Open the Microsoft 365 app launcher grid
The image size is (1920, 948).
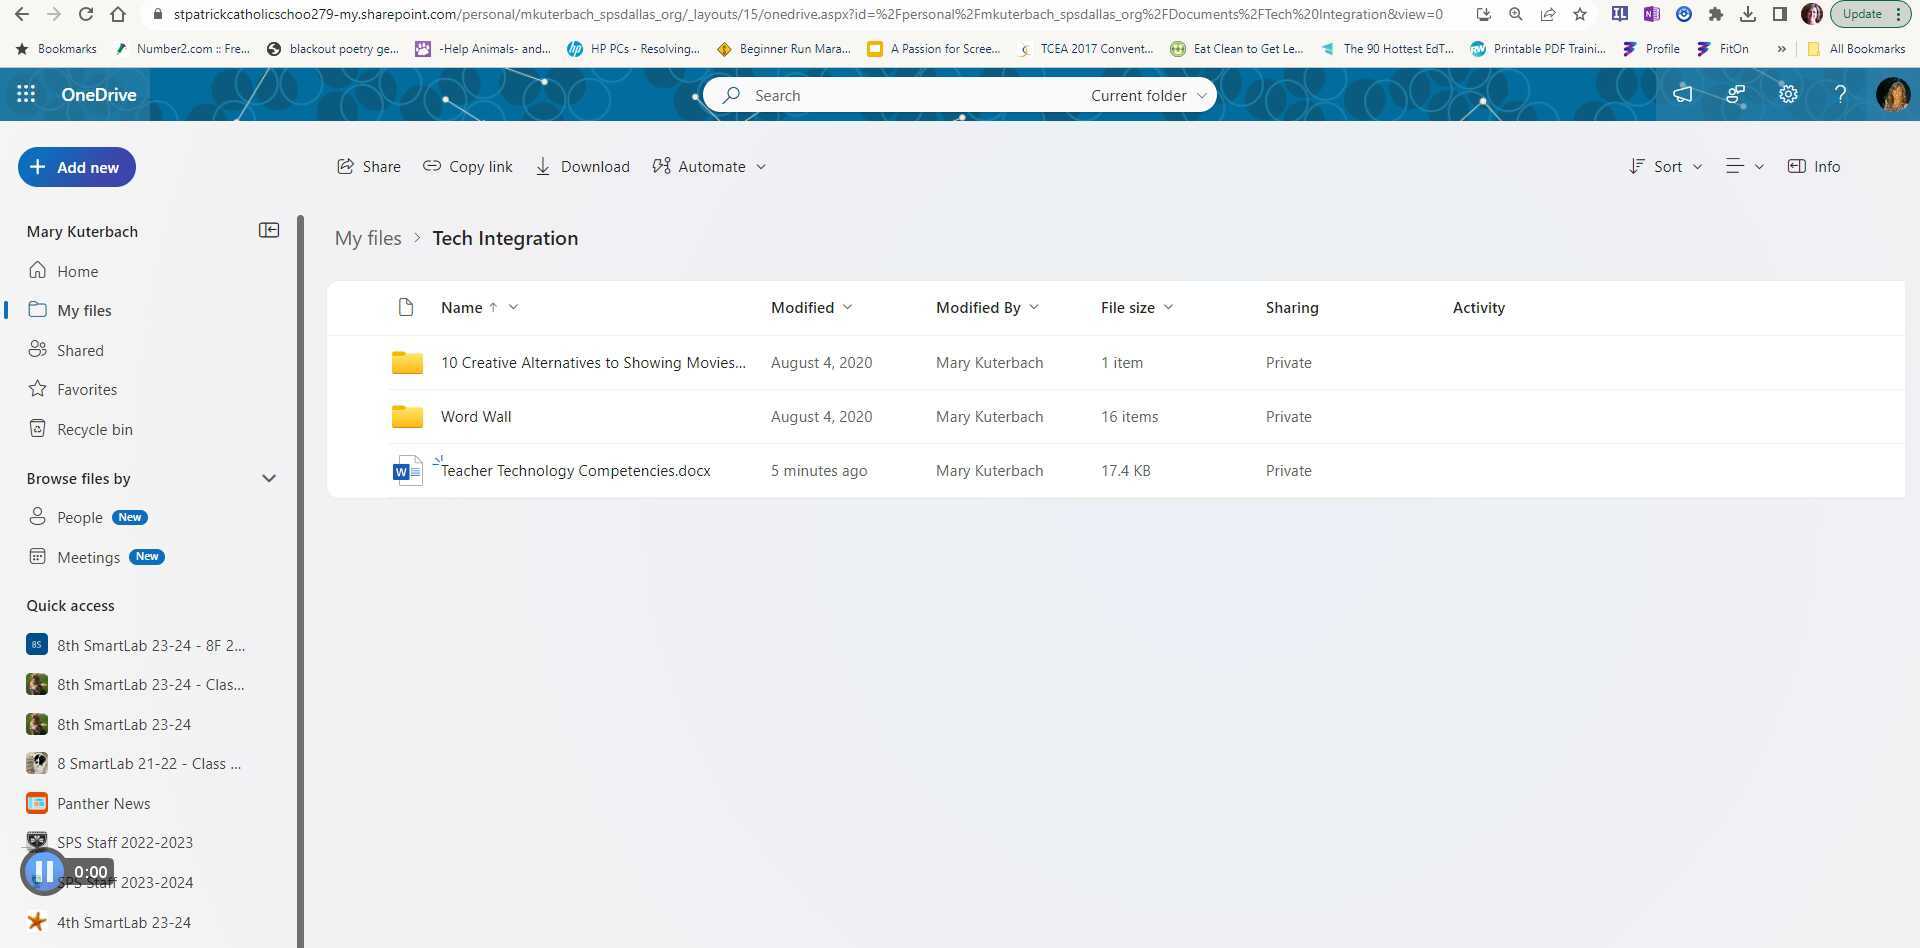pyautogui.click(x=26, y=94)
